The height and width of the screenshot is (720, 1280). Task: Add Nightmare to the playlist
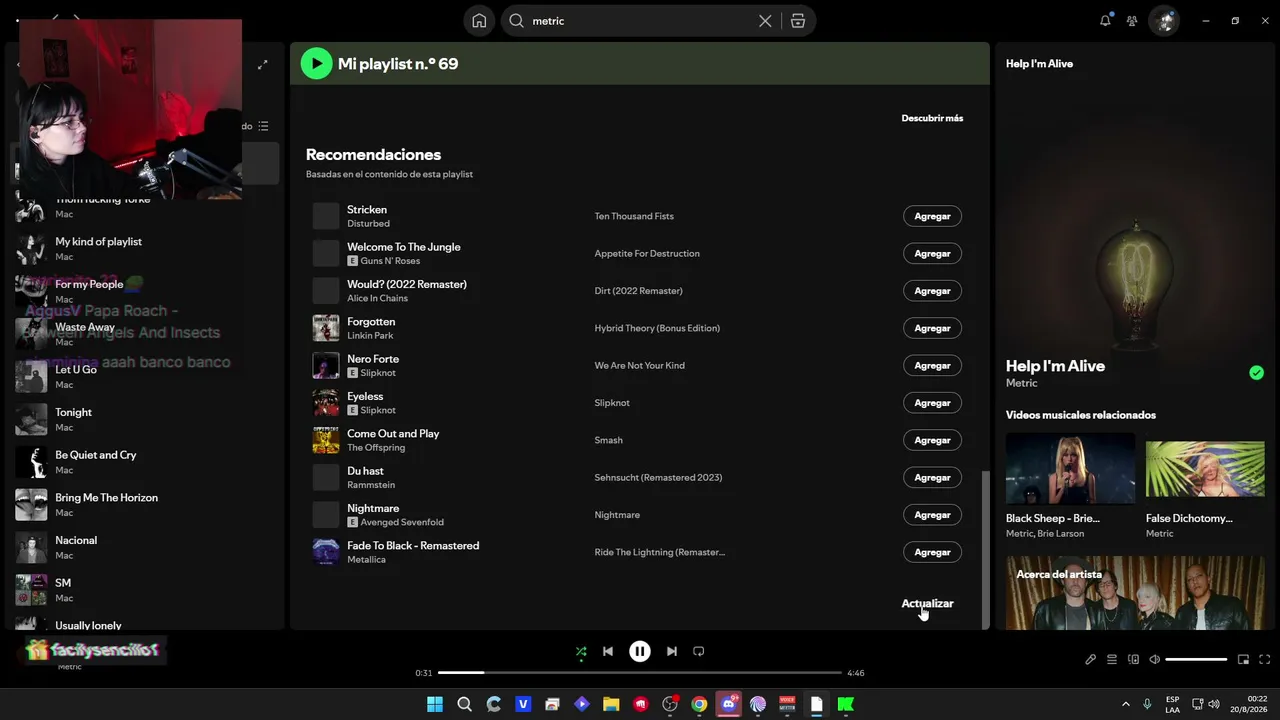pos(932,515)
